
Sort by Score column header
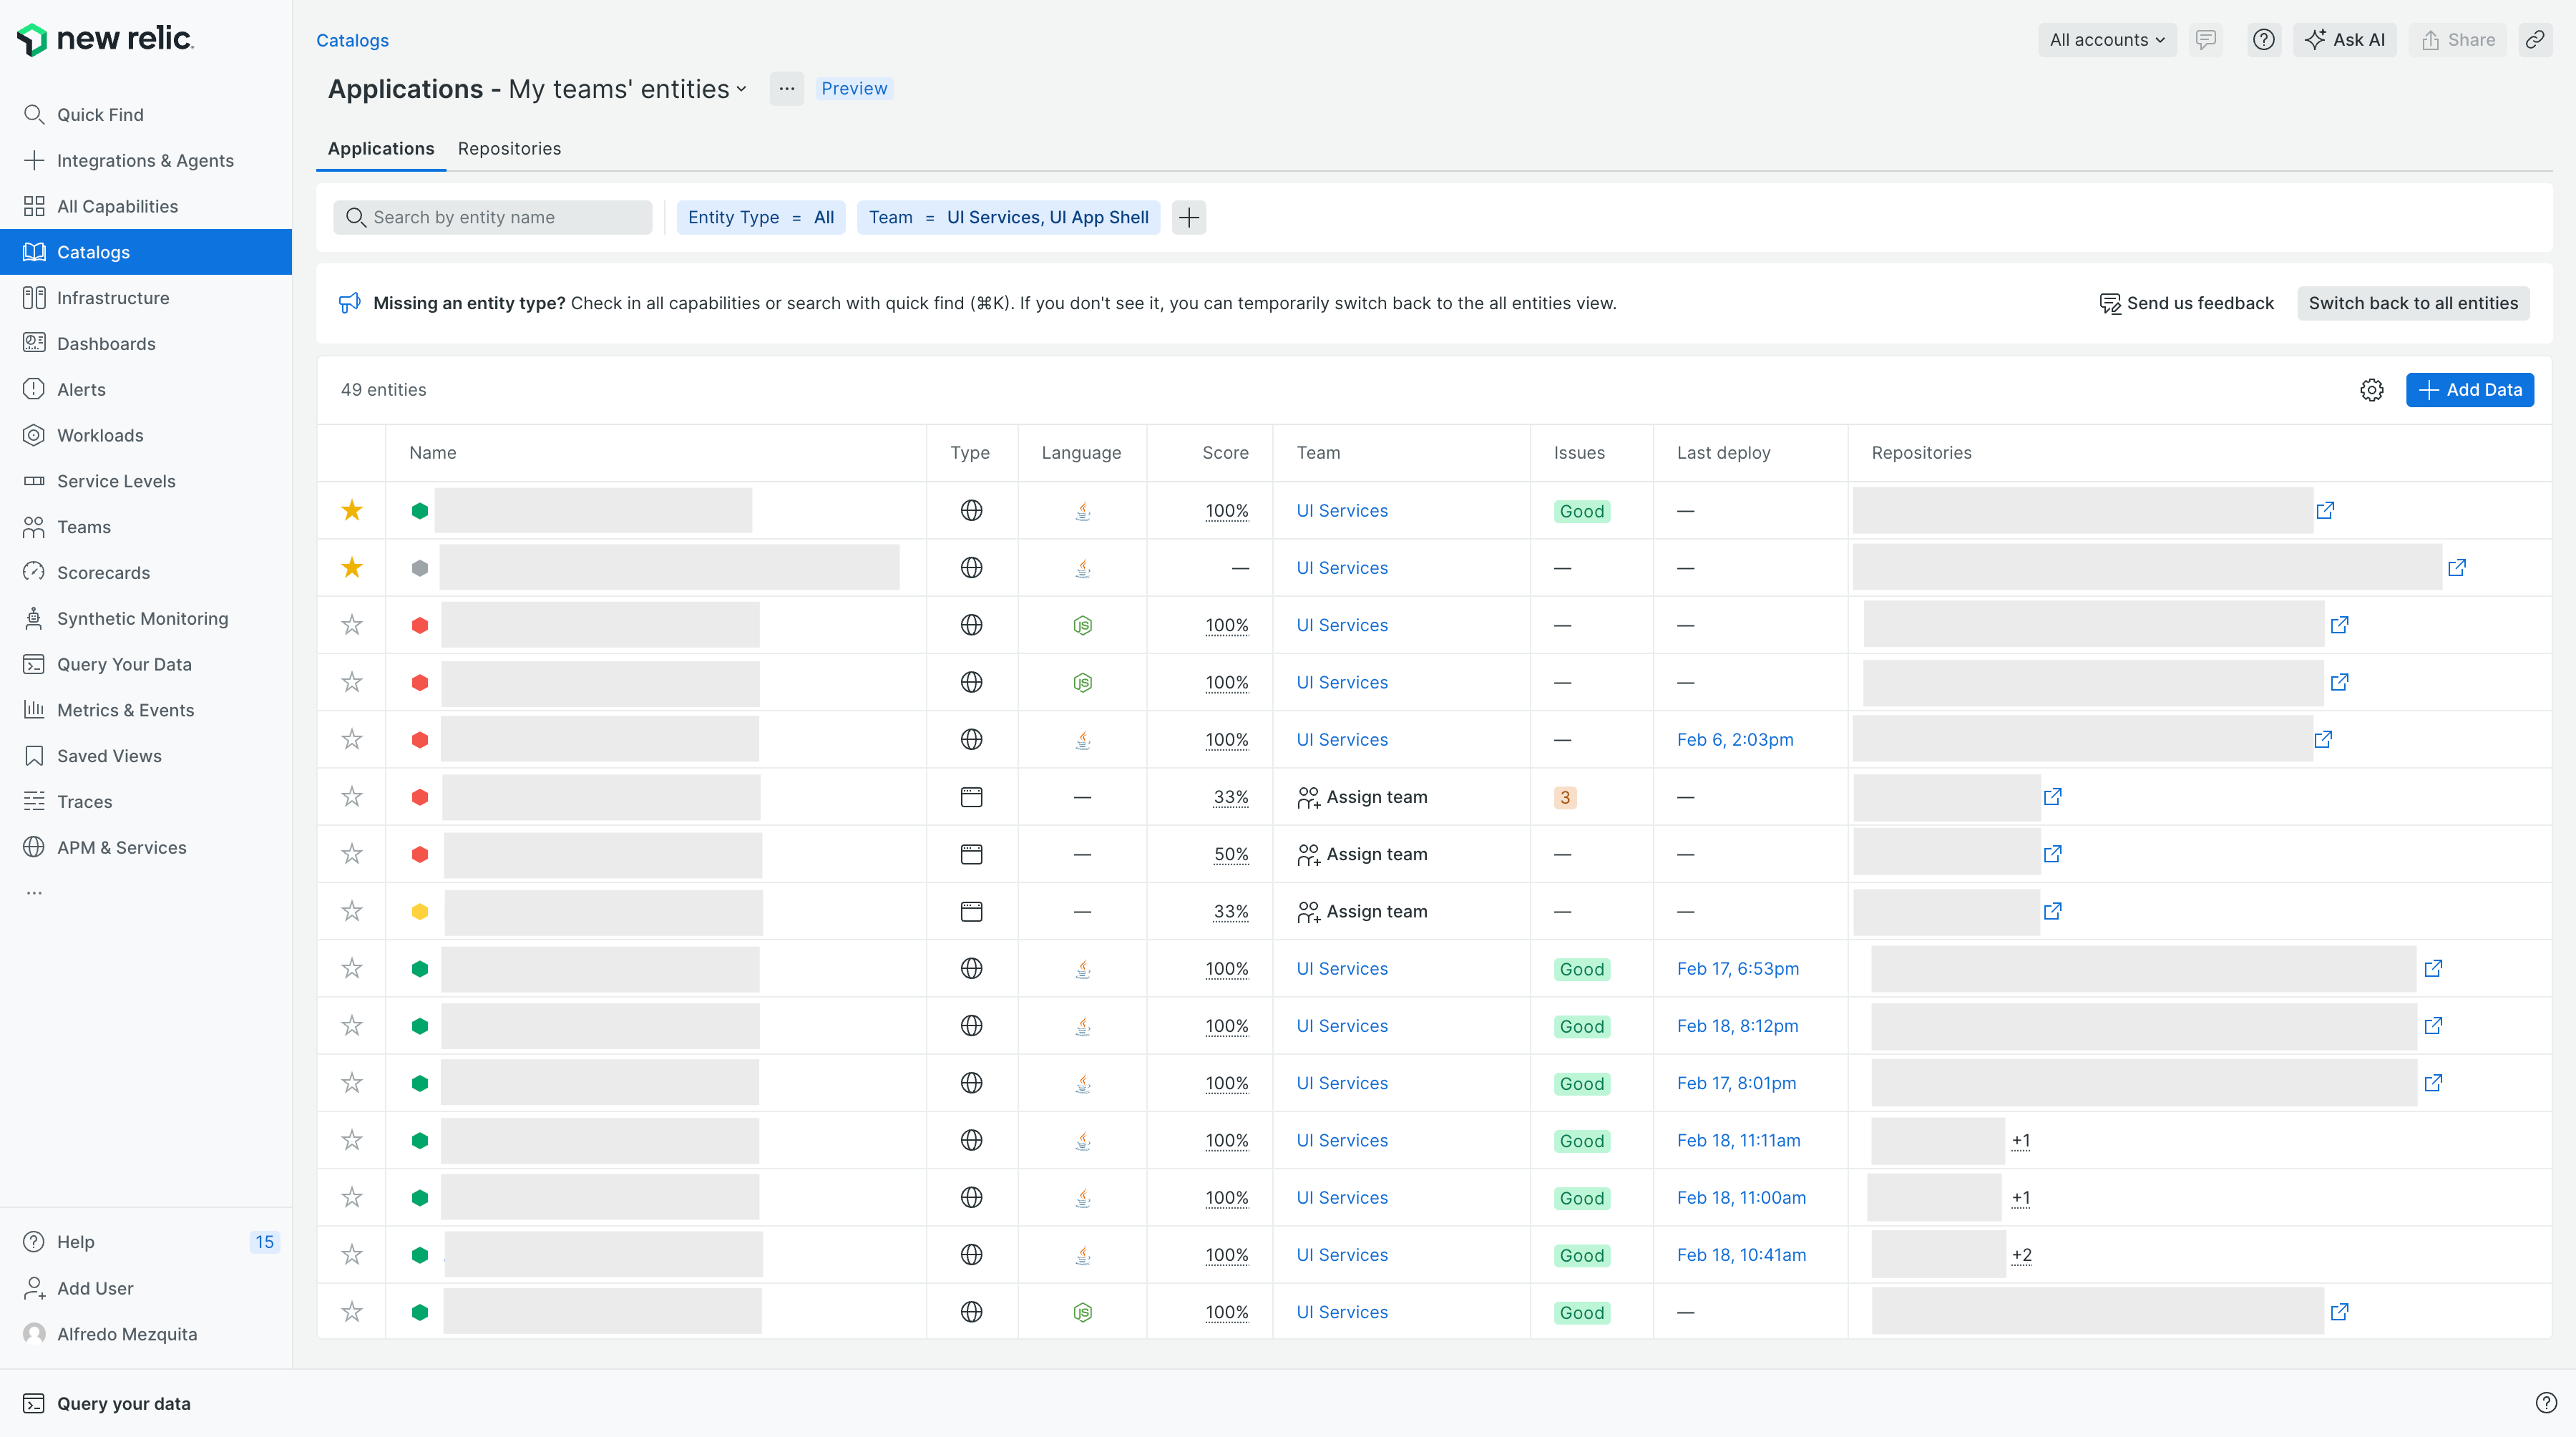point(1225,453)
